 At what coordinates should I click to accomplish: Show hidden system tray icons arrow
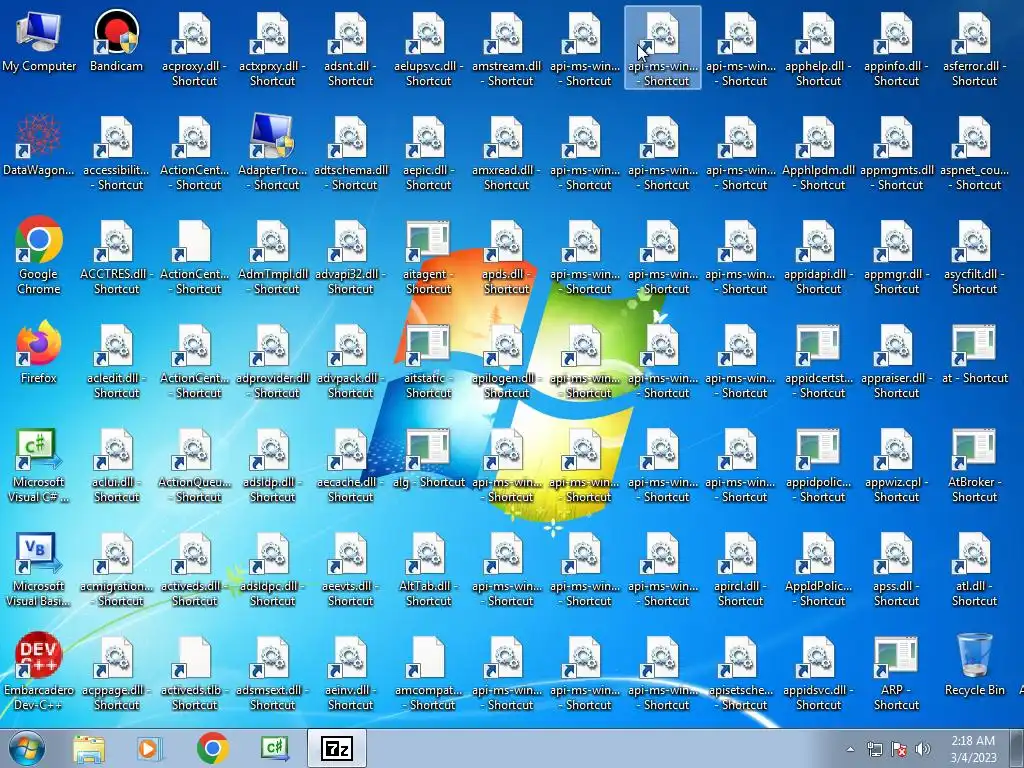850,750
